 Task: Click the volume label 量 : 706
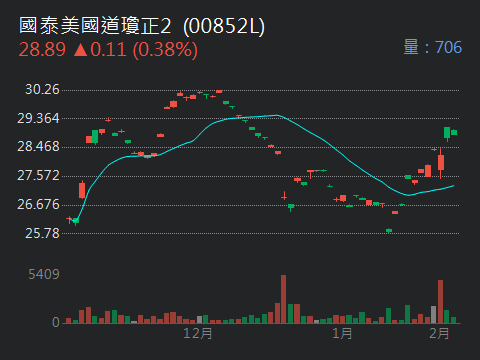click(432, 47)
